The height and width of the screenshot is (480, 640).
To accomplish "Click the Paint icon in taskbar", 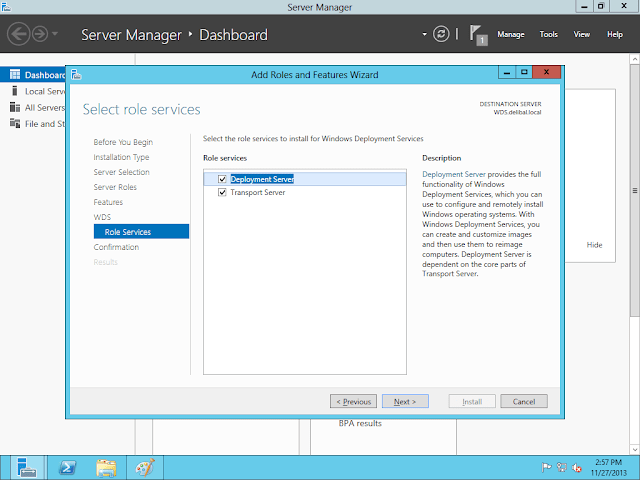I will 145,466.
